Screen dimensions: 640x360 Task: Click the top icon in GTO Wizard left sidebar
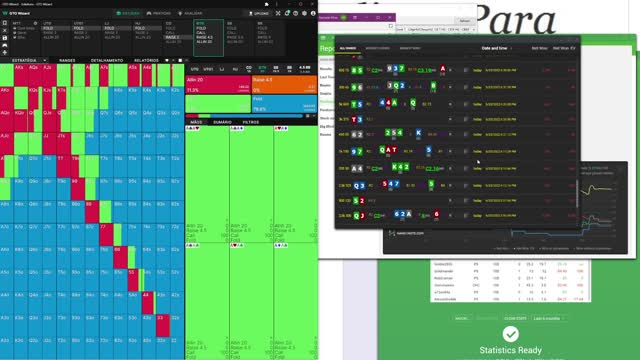[4, 23]
